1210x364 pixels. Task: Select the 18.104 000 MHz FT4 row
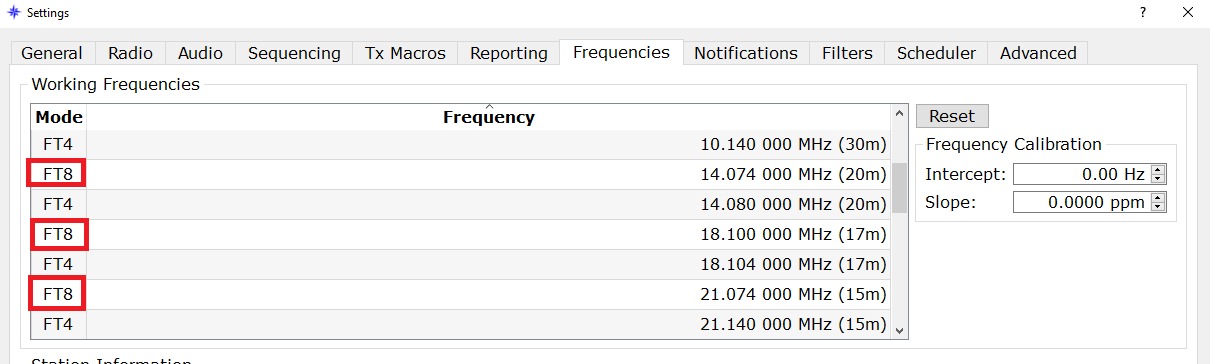coord(460,264)
